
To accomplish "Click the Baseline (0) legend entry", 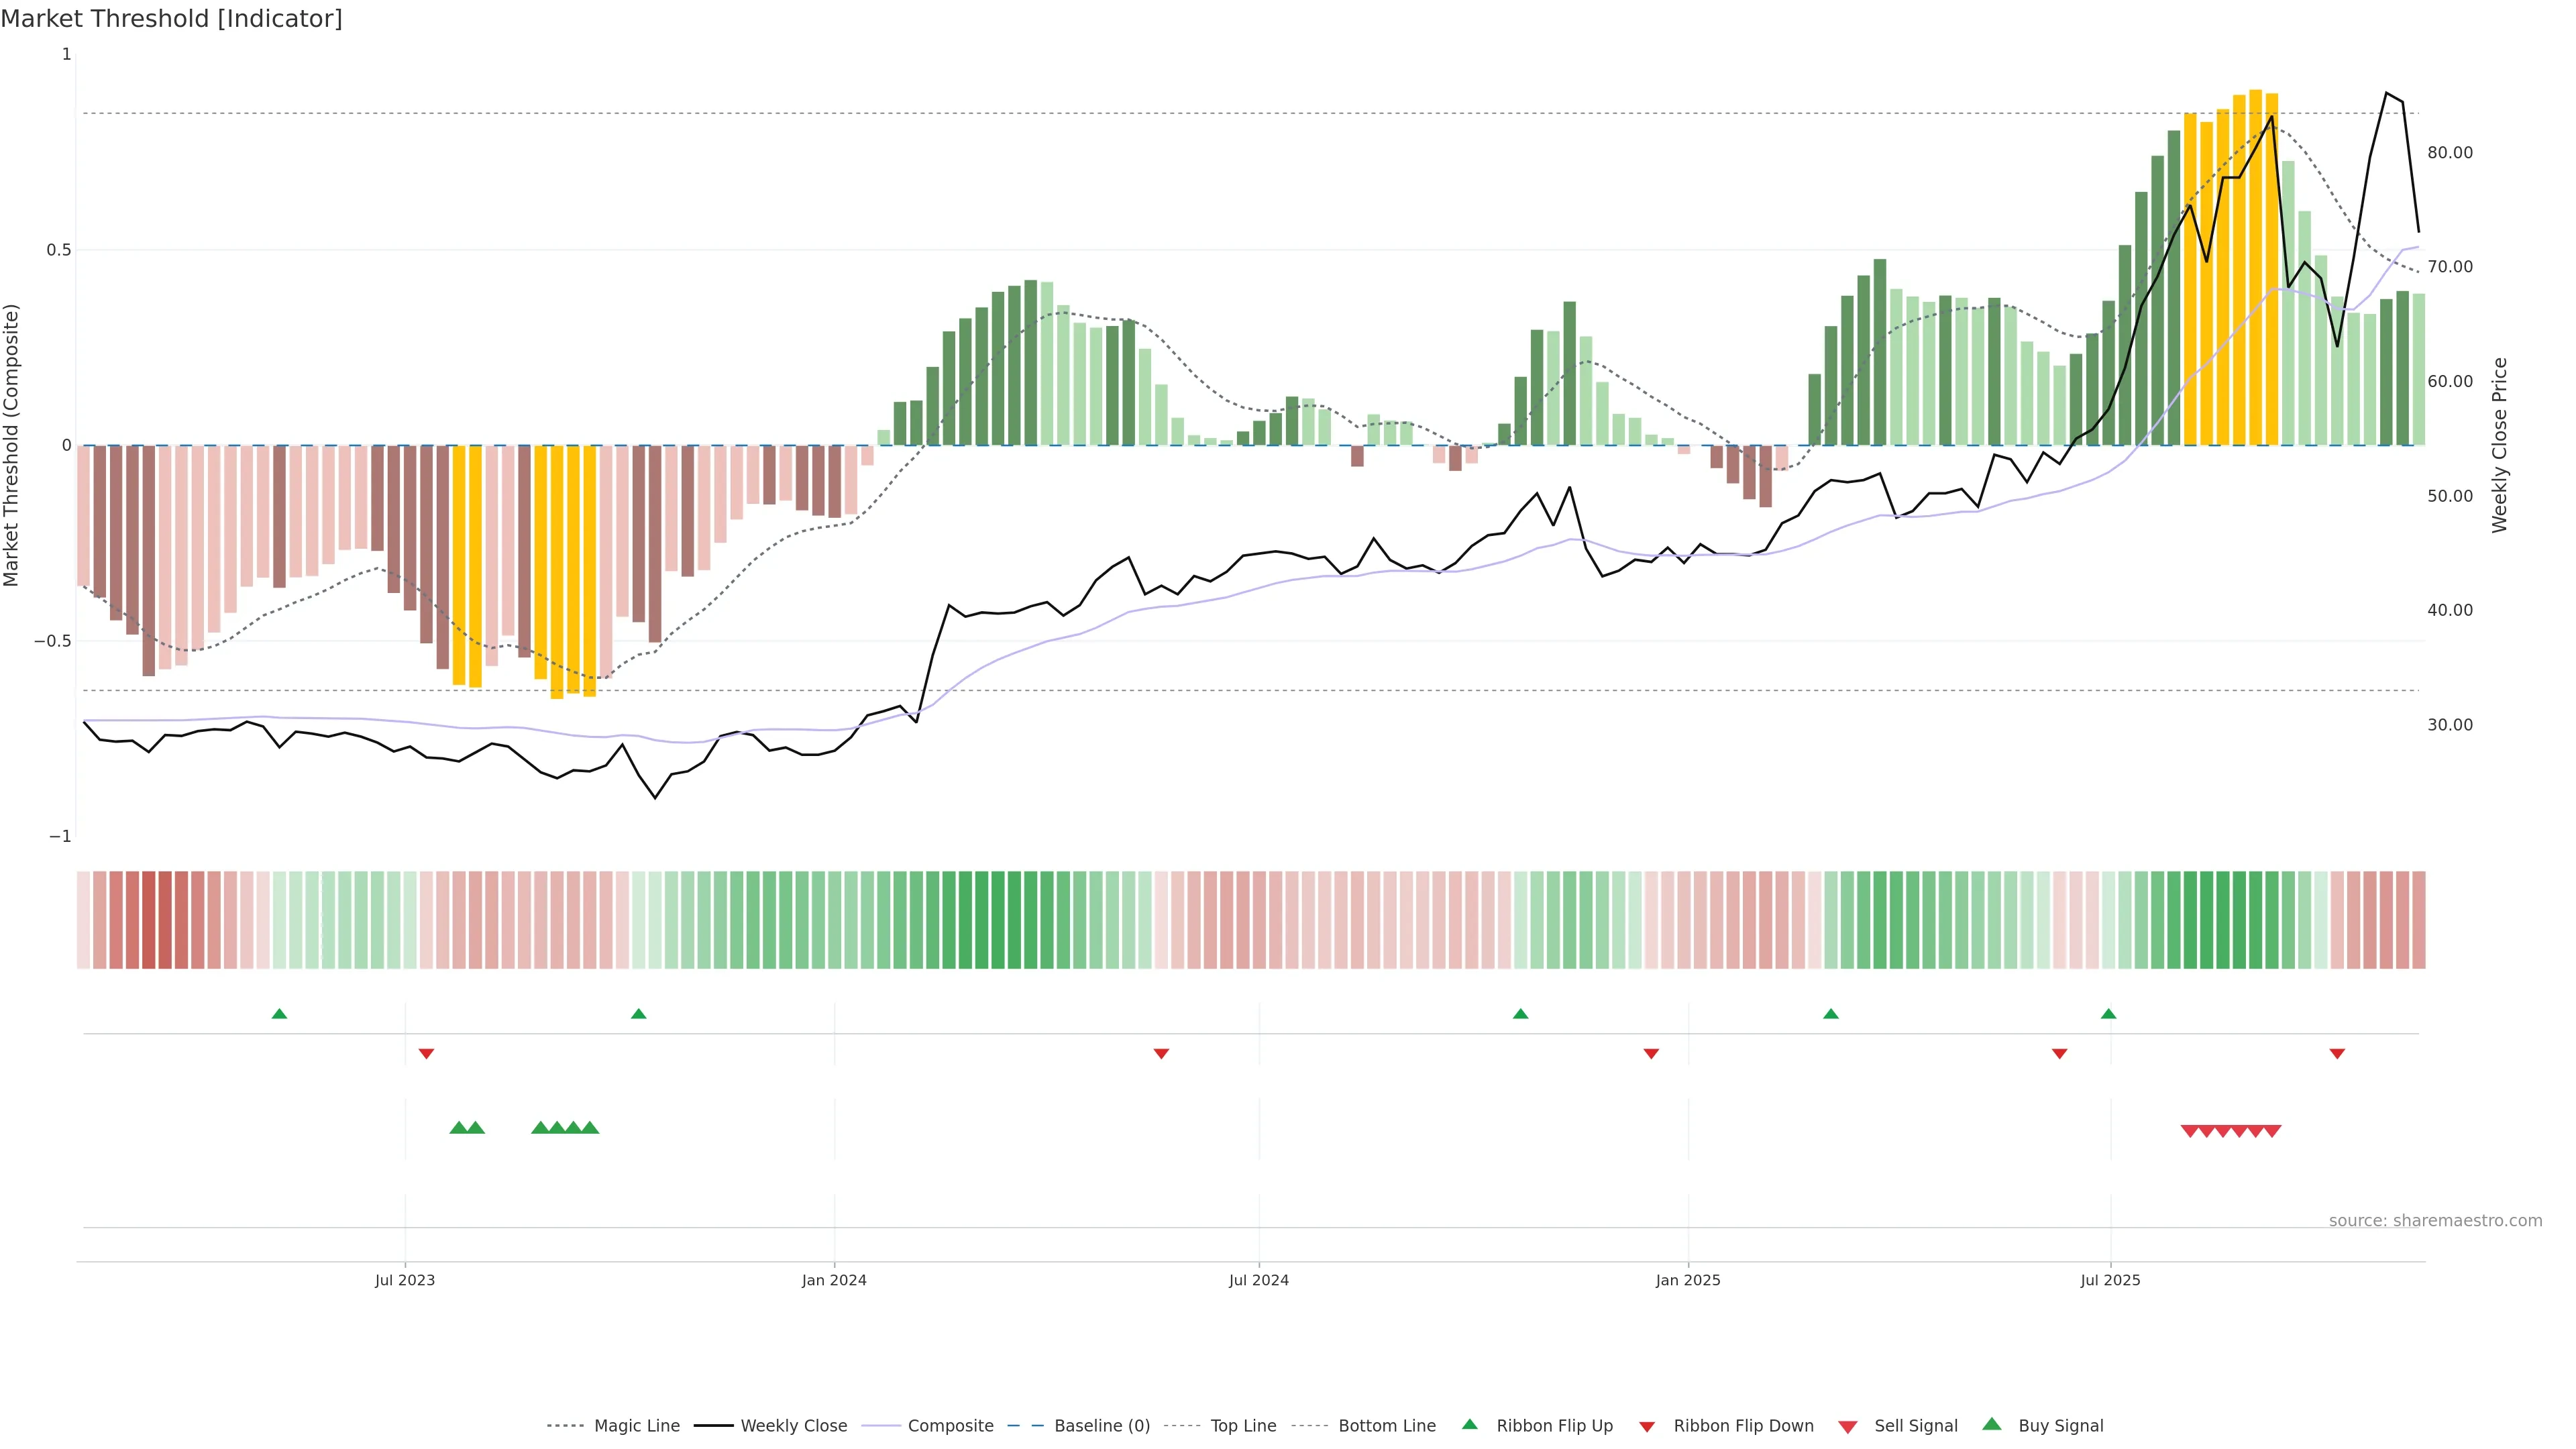I will click(1101, 1426).
